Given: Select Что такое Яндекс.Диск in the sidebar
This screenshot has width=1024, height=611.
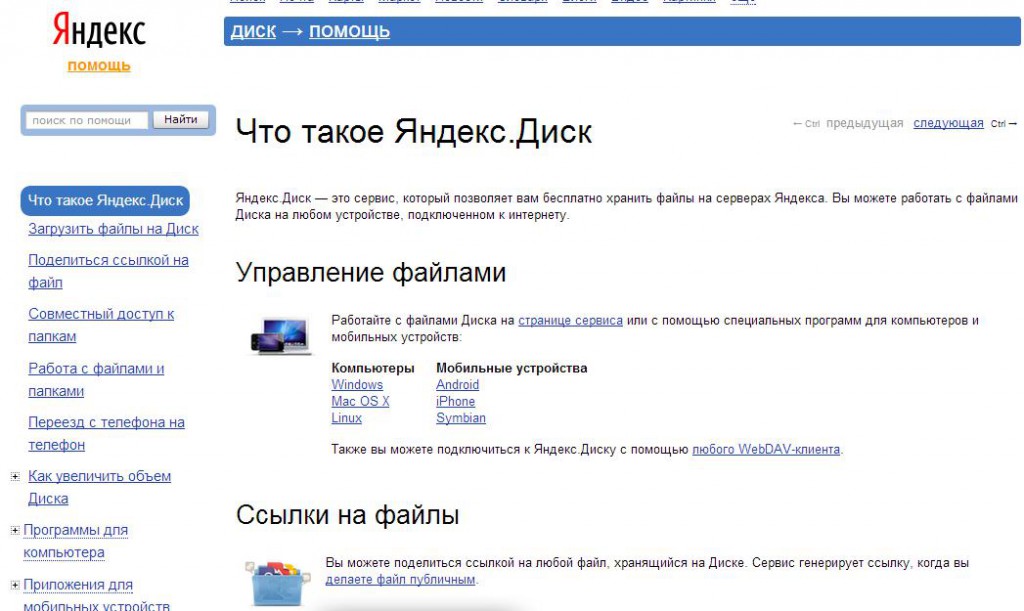Looking at the screenshot, I should pos(105,200).
